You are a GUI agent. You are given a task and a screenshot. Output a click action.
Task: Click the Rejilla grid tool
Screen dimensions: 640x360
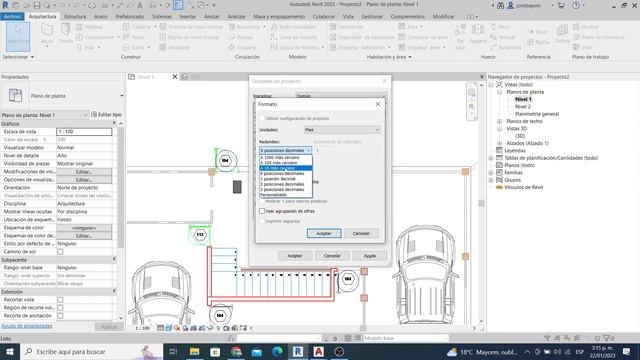coord(538,42)
